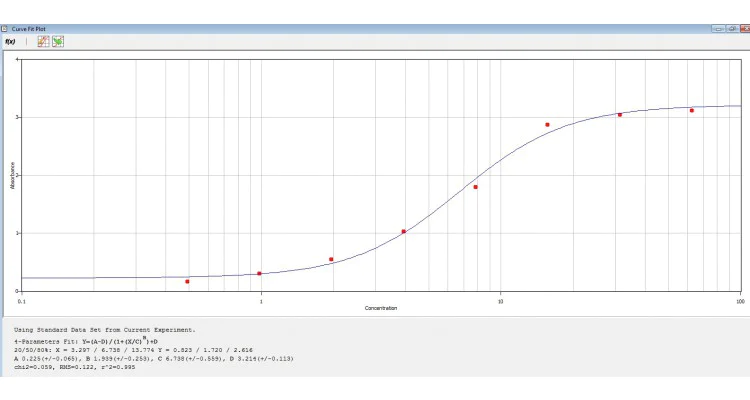
Task: Select the red data point at concentration 2
Action: [331, 259]
